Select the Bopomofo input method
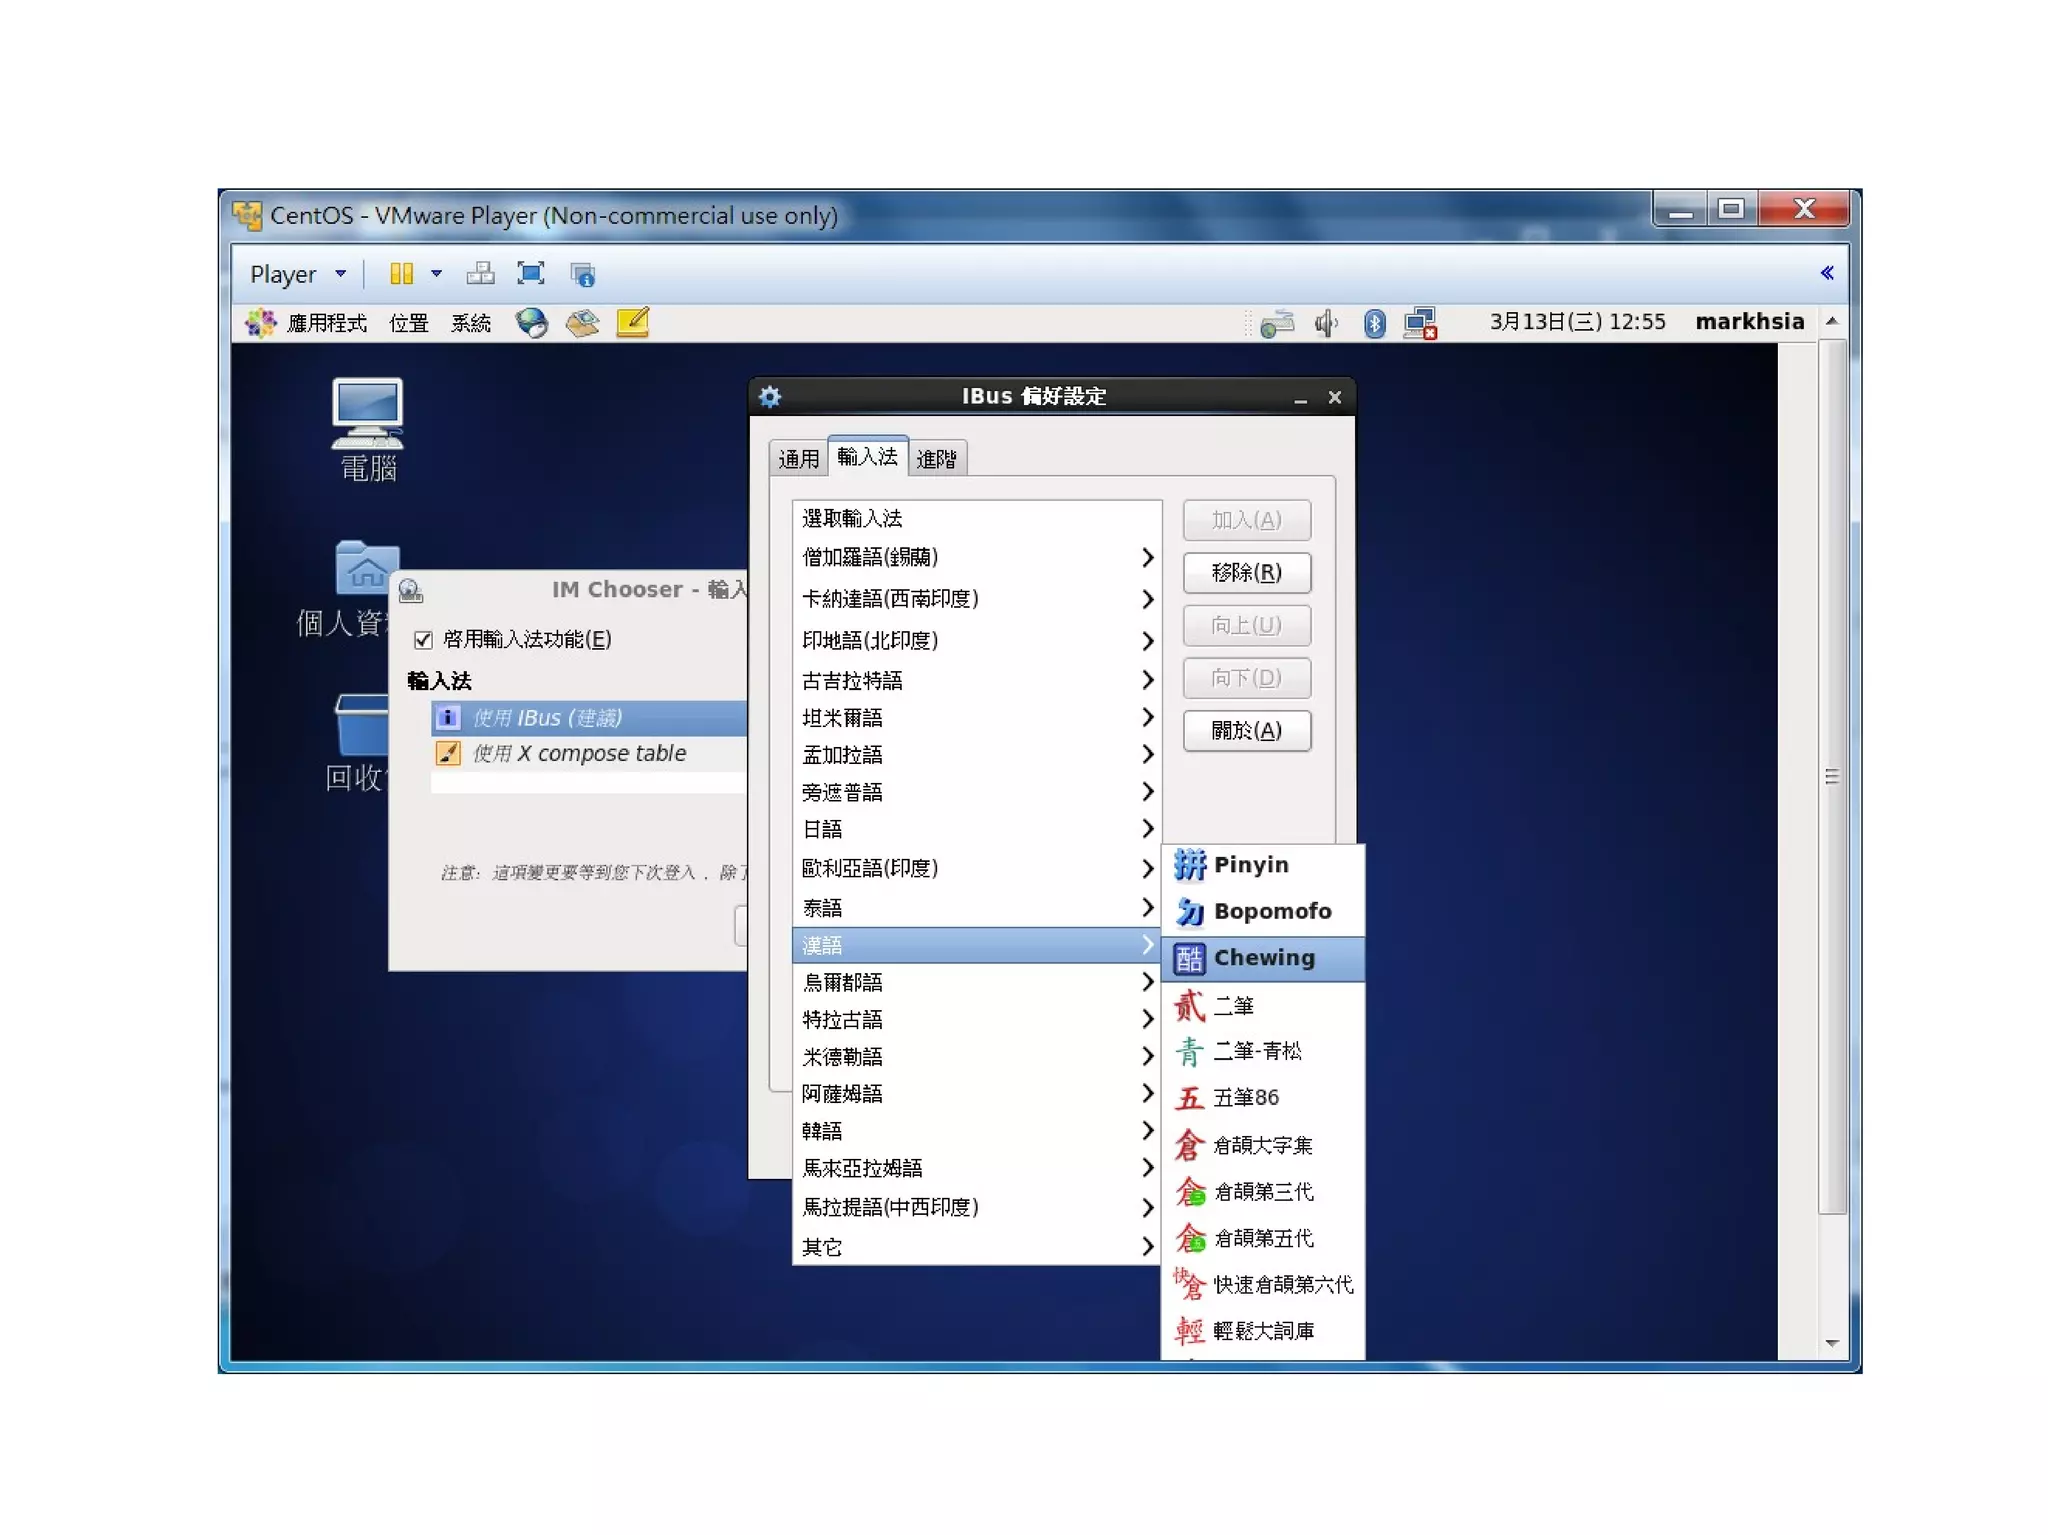The height and width of the screenshot is (1535, 2048). tap(1263, 911)
